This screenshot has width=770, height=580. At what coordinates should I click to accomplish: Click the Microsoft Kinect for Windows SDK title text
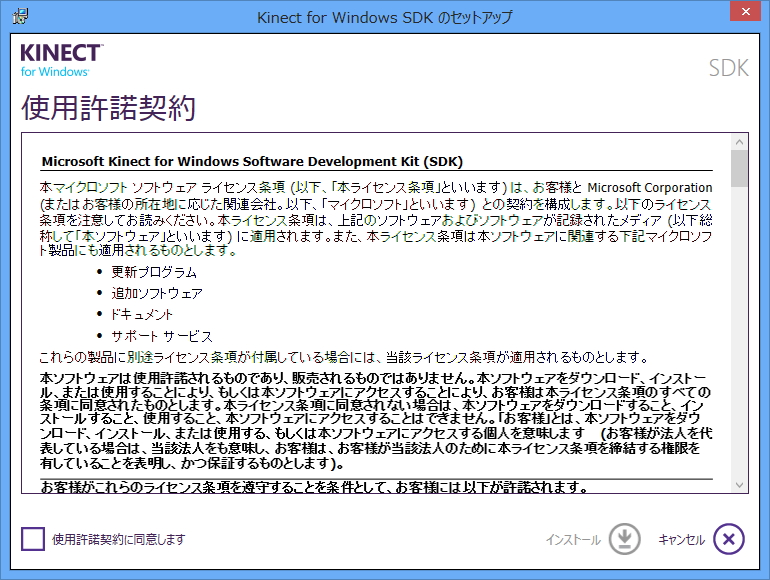pyautogui.click(x=252, y=162)
